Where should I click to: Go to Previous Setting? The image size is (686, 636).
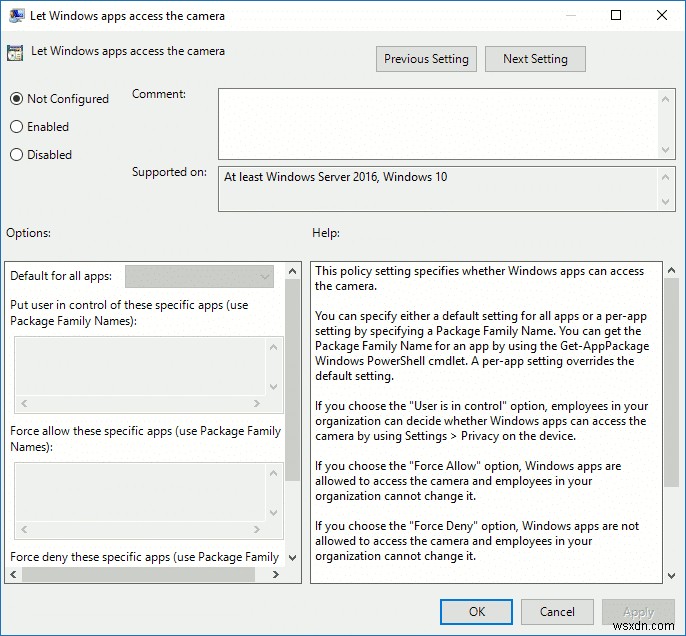[x=426, y=59]
